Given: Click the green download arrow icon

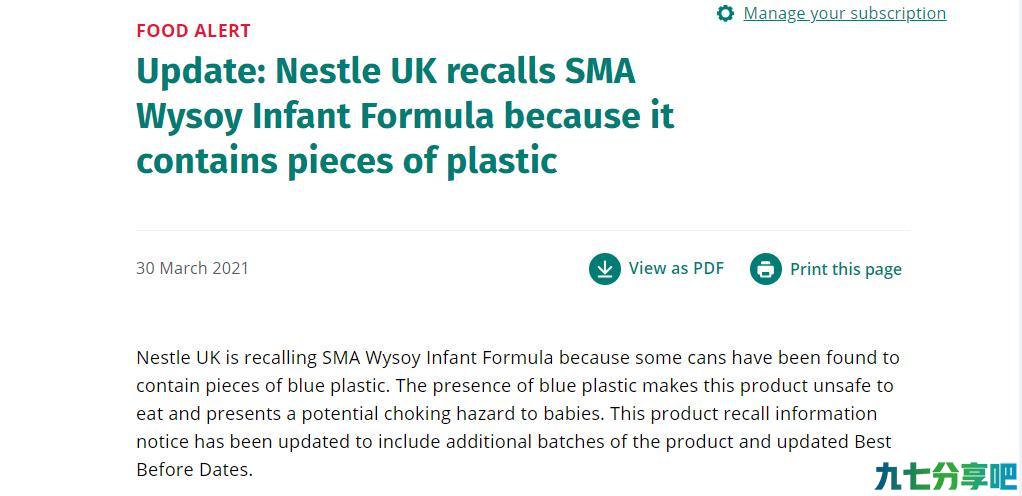Looking at the screenshot, I should click(x=605, y=269).
